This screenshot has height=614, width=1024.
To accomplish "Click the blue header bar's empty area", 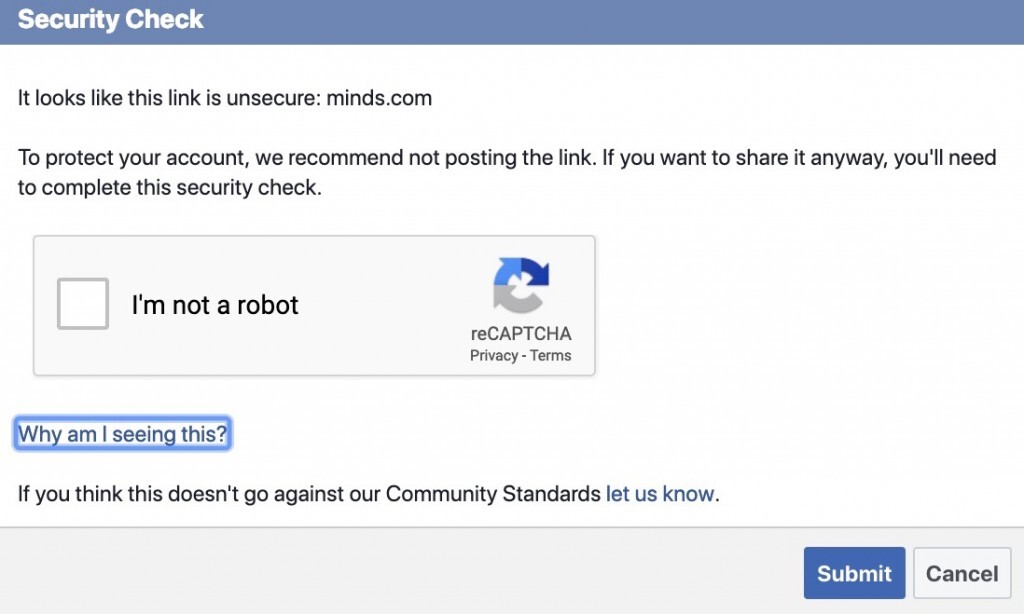I will tap(600, 20).
